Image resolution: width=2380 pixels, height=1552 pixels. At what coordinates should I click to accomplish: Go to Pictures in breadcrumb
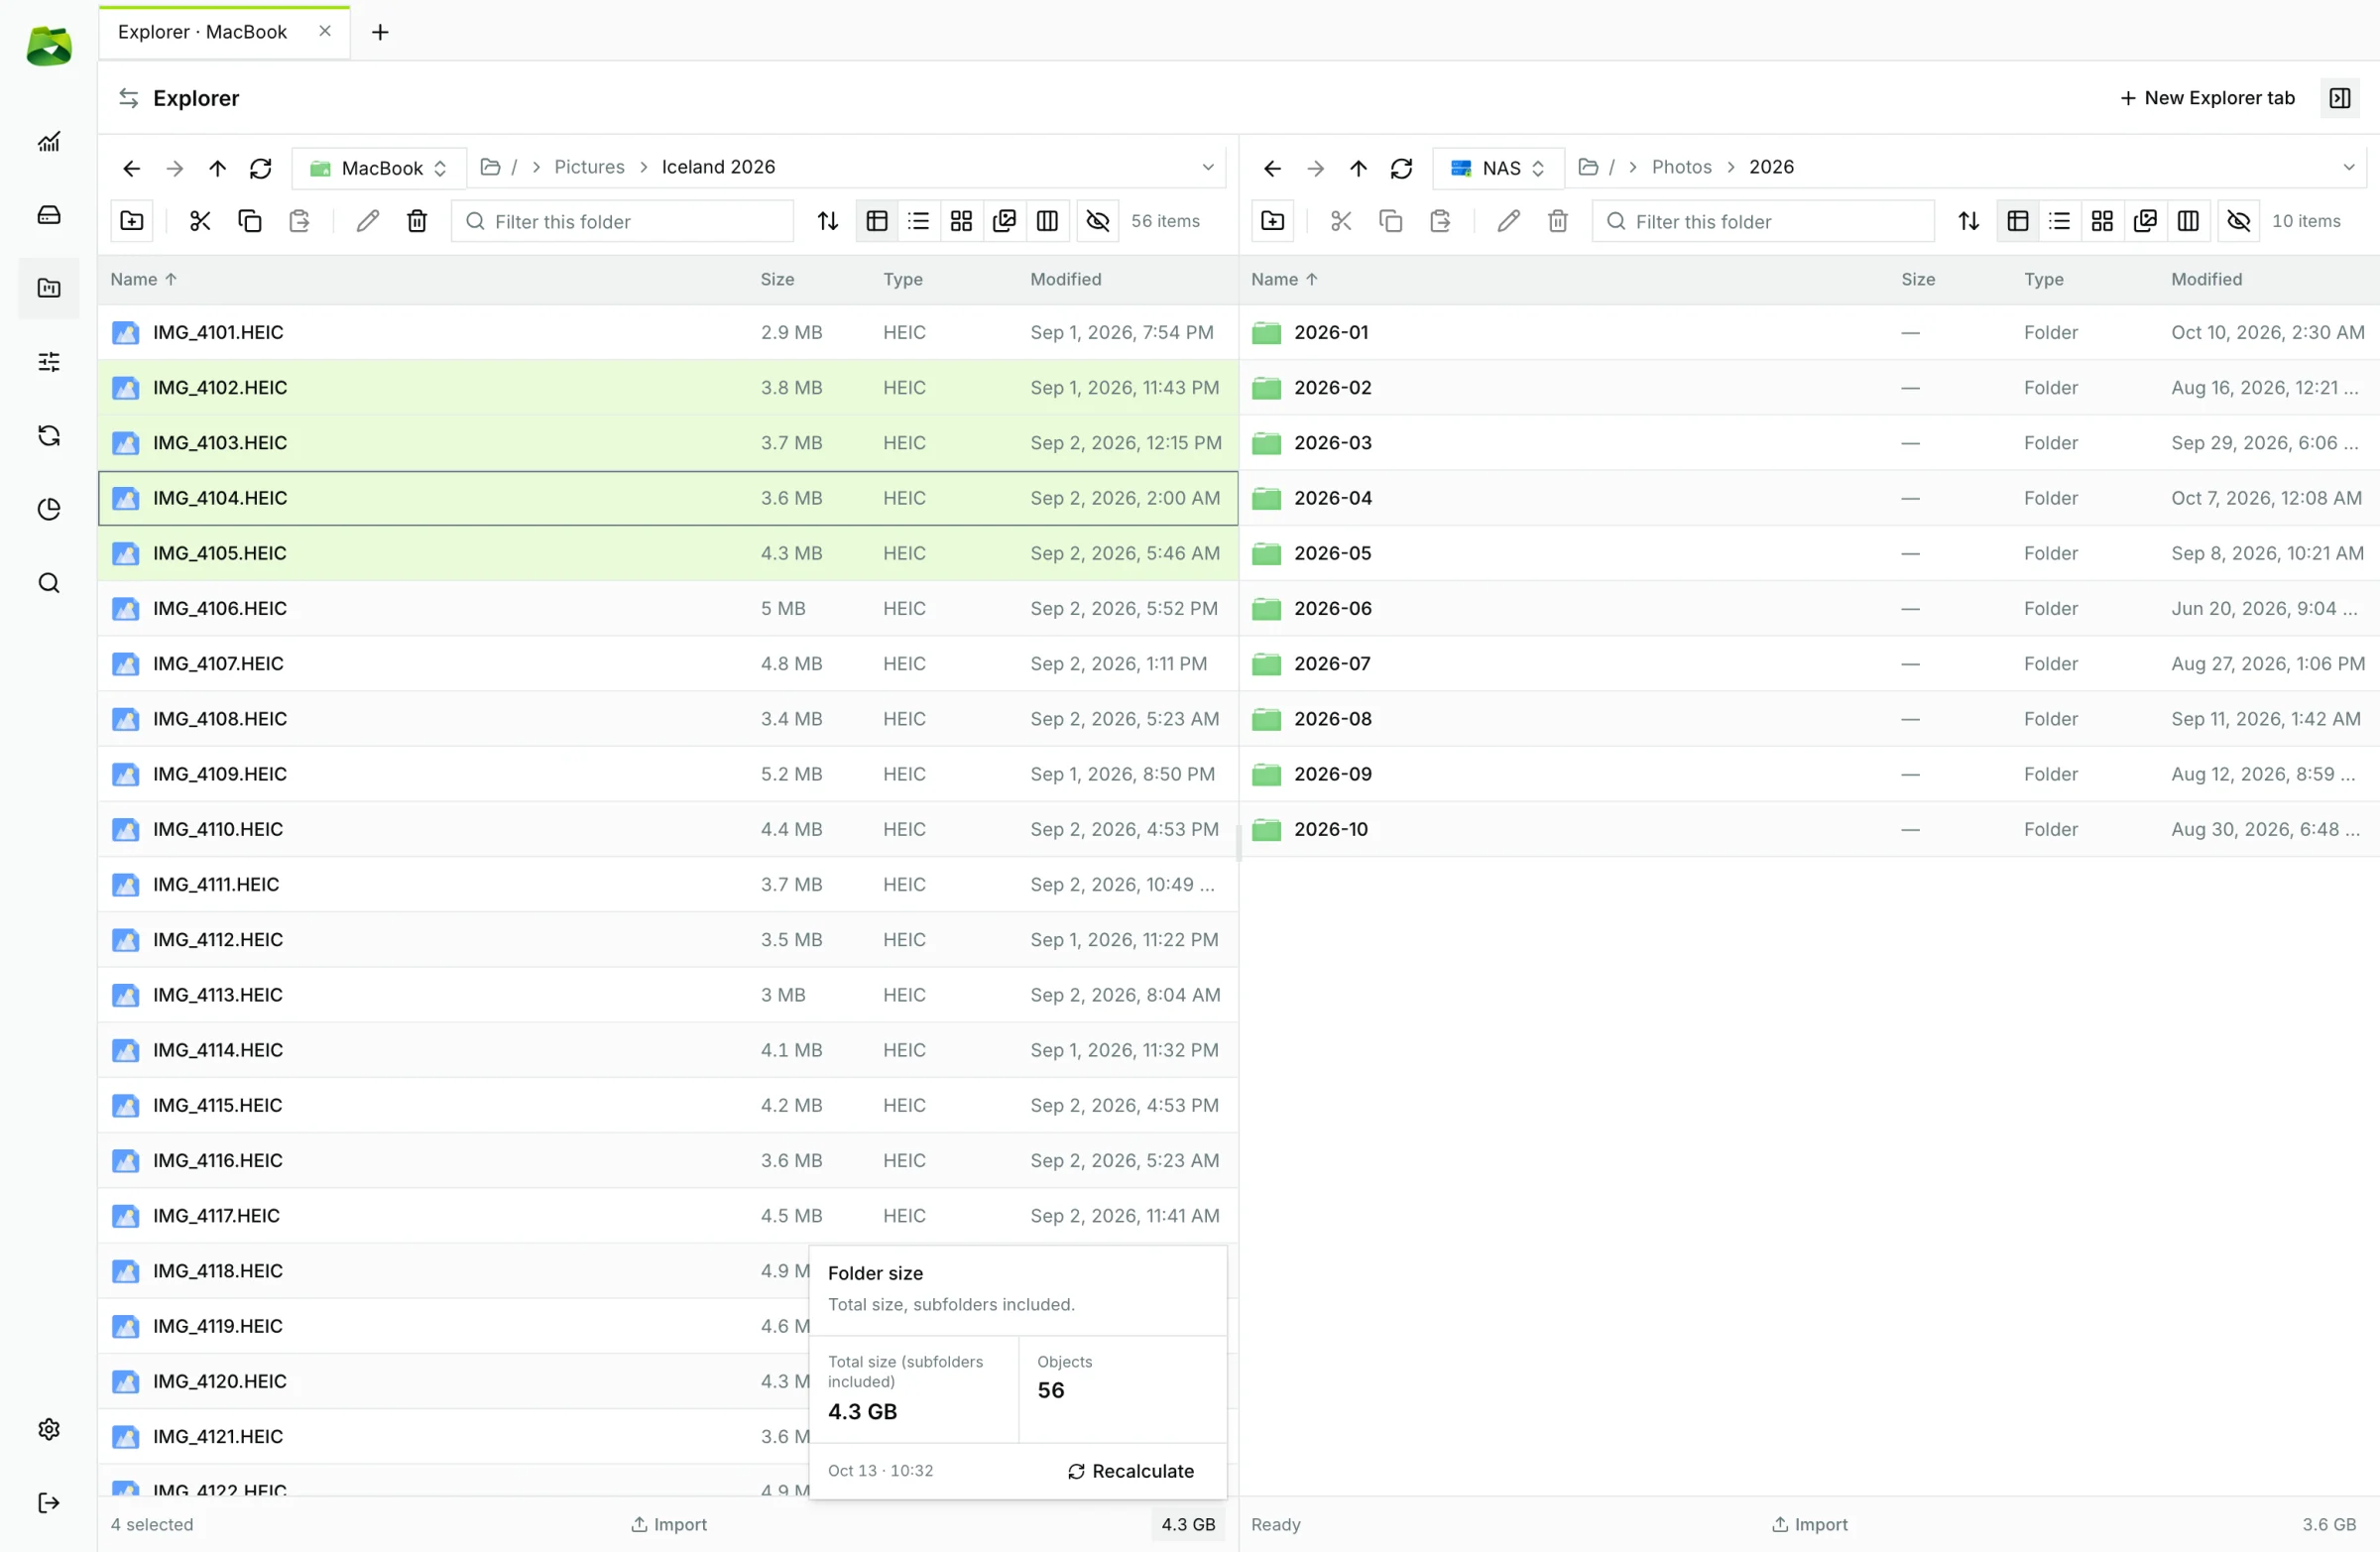coord(589,167)
